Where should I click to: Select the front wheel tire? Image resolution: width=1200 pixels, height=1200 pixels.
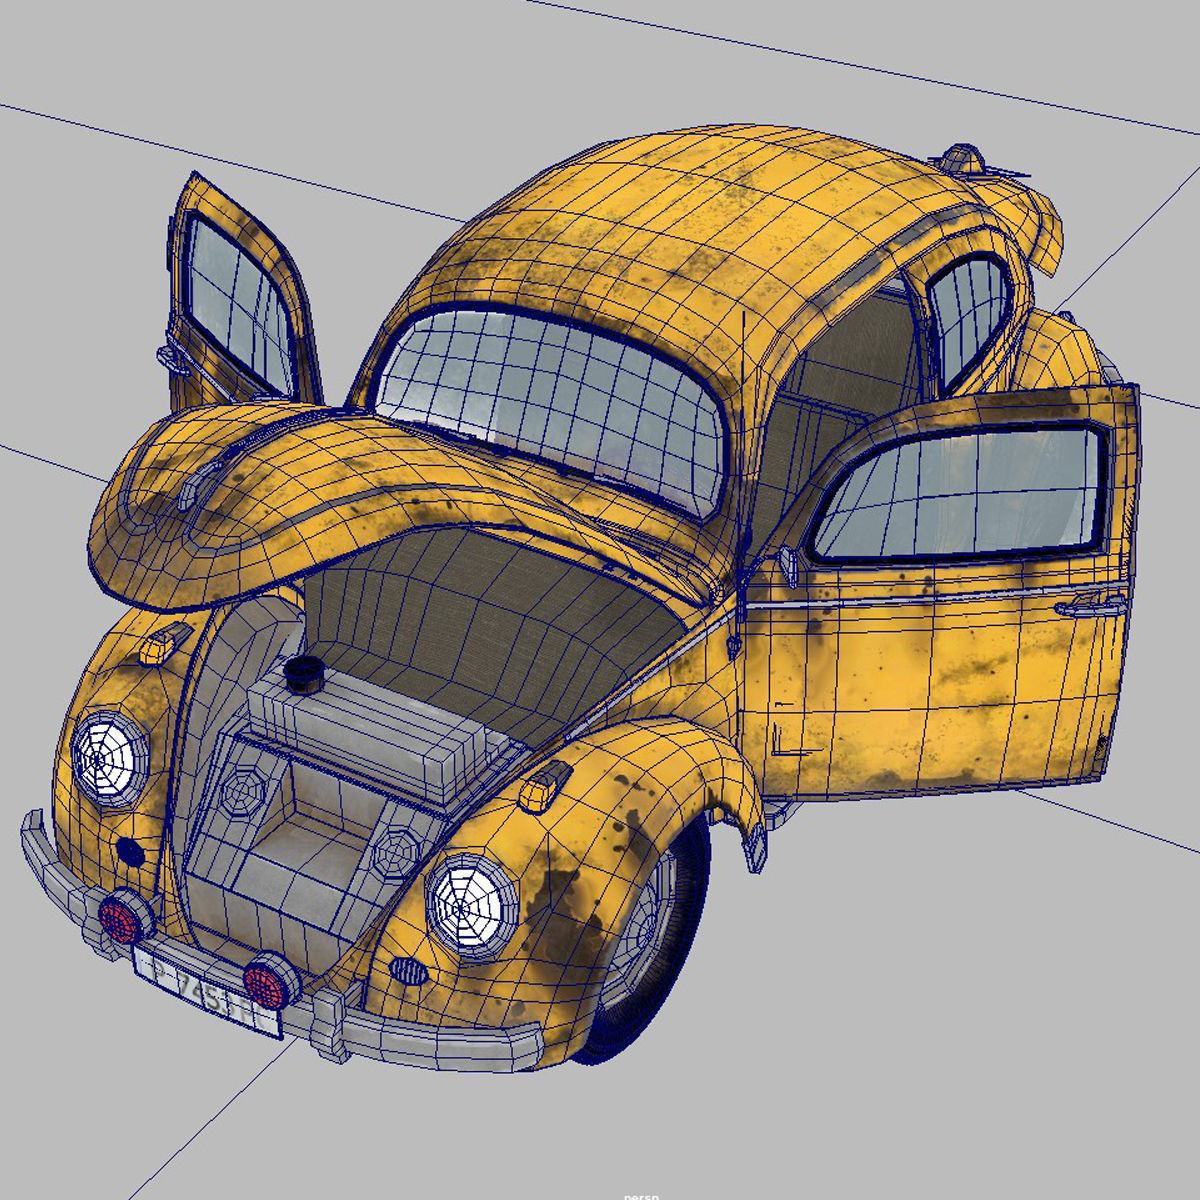[650, 945]
